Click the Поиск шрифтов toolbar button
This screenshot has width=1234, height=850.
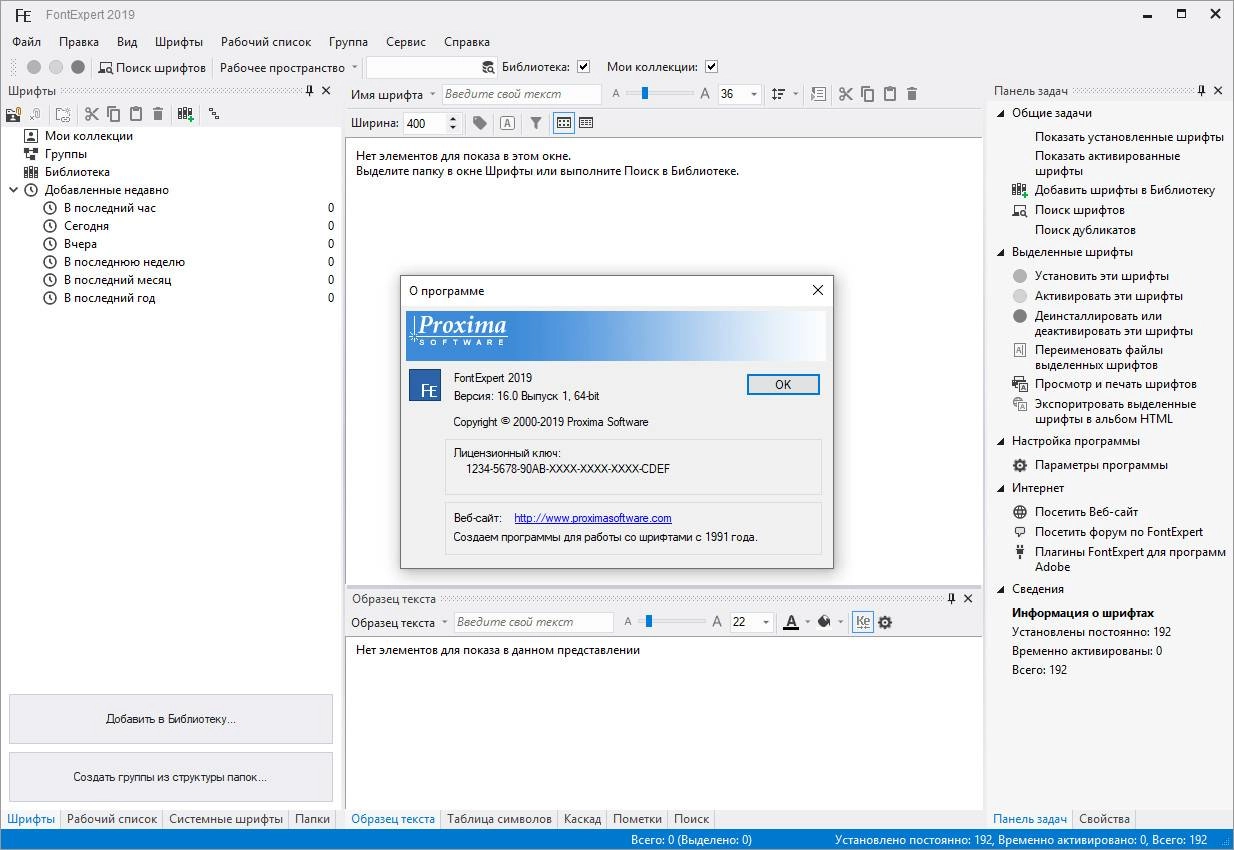tap(152, 67)
